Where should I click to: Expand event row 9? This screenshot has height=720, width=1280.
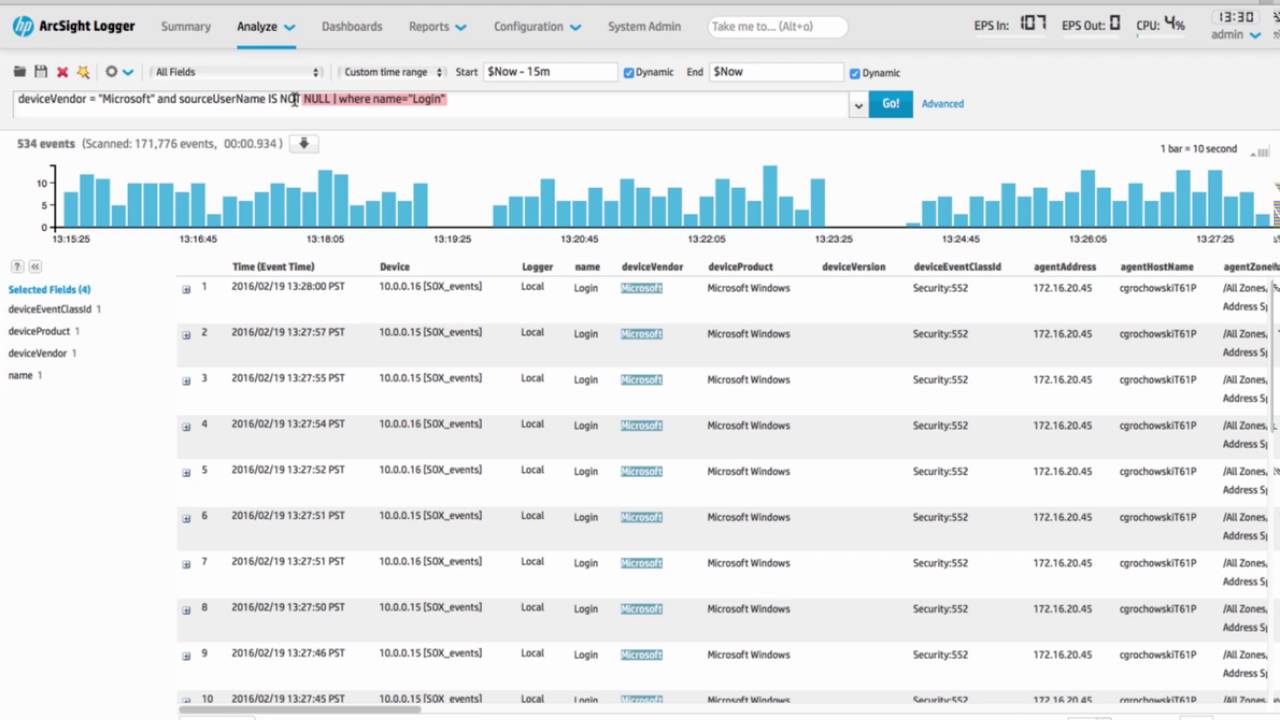pos(186,657)
